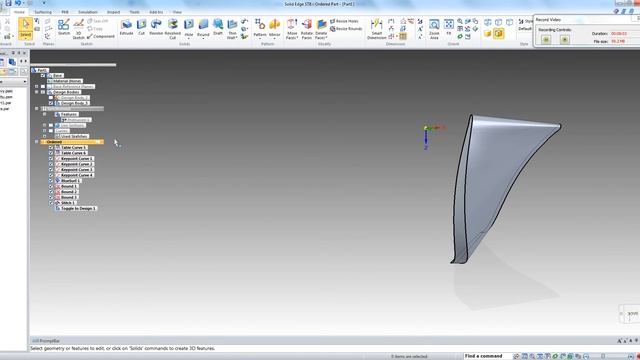640x360 pixels.
Task: Choose the Revolved Cut command
Action: [x=173, y=29]
